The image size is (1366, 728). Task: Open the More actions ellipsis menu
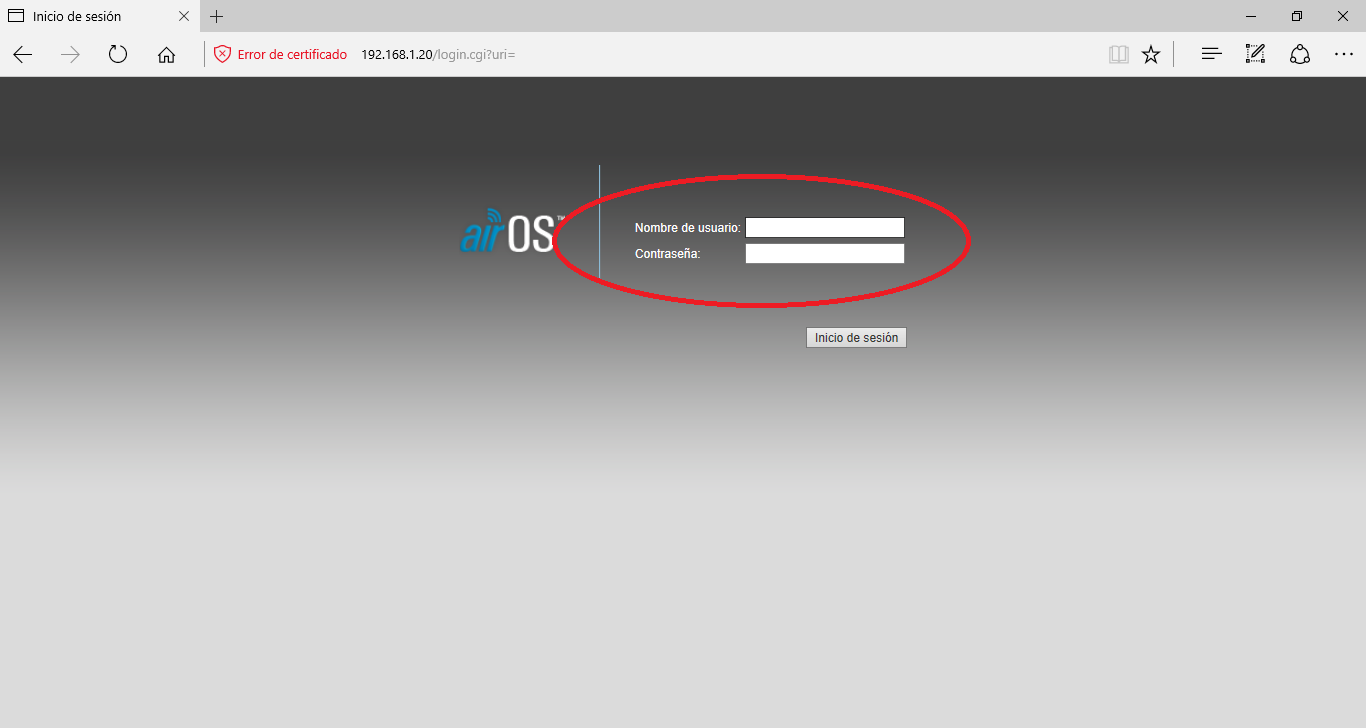pos(1344,55)
